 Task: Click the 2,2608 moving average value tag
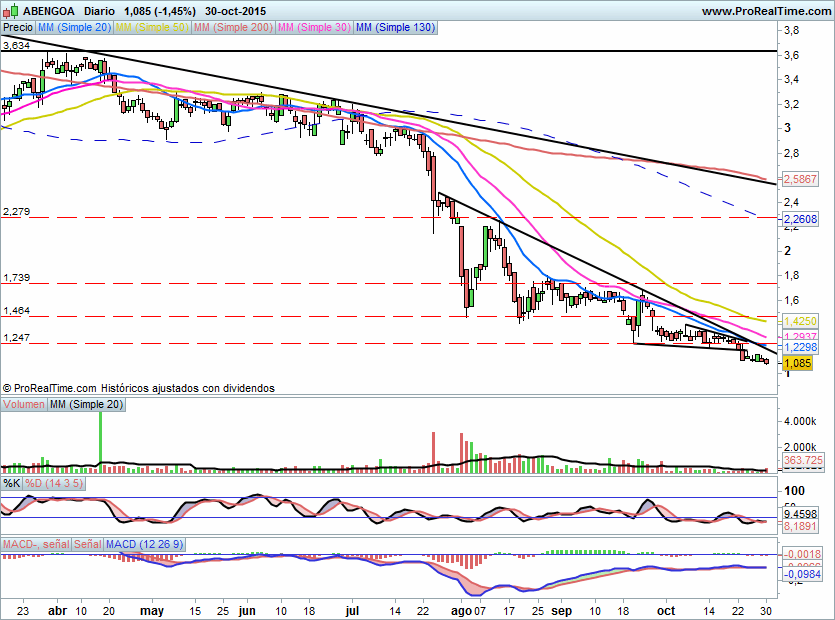tap(800, 219)
